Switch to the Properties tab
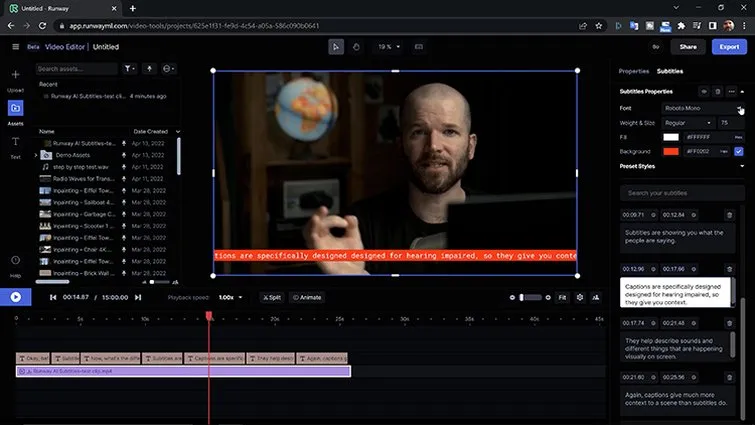The width and height of the screenshot is (755, 425). coord(634,71)
